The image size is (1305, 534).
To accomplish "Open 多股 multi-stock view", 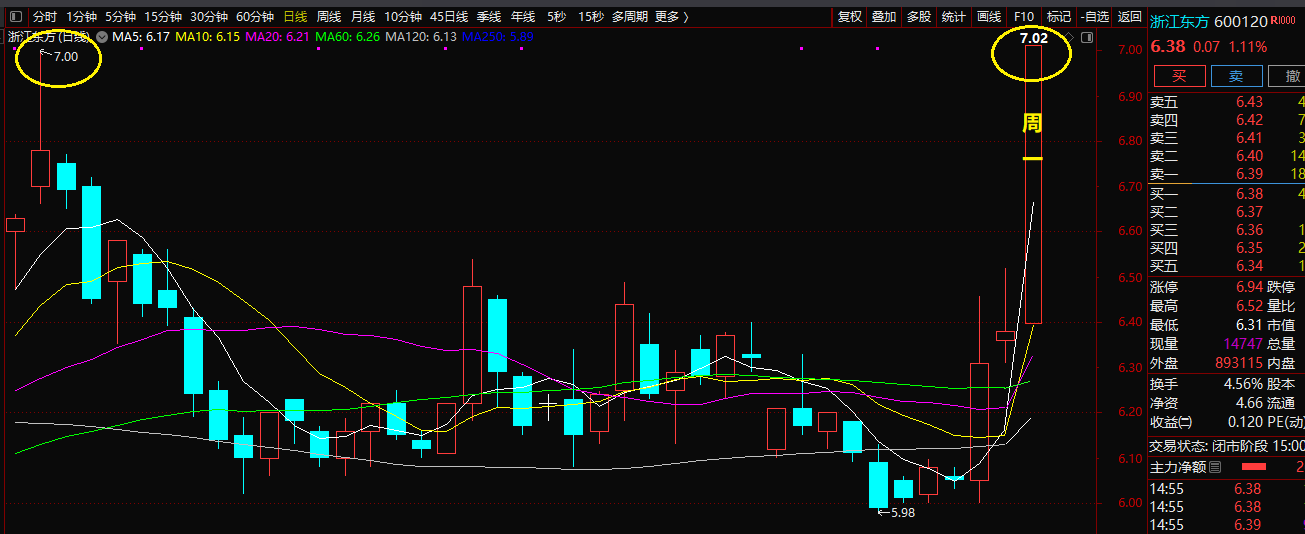I will click(x=919, y=17).
